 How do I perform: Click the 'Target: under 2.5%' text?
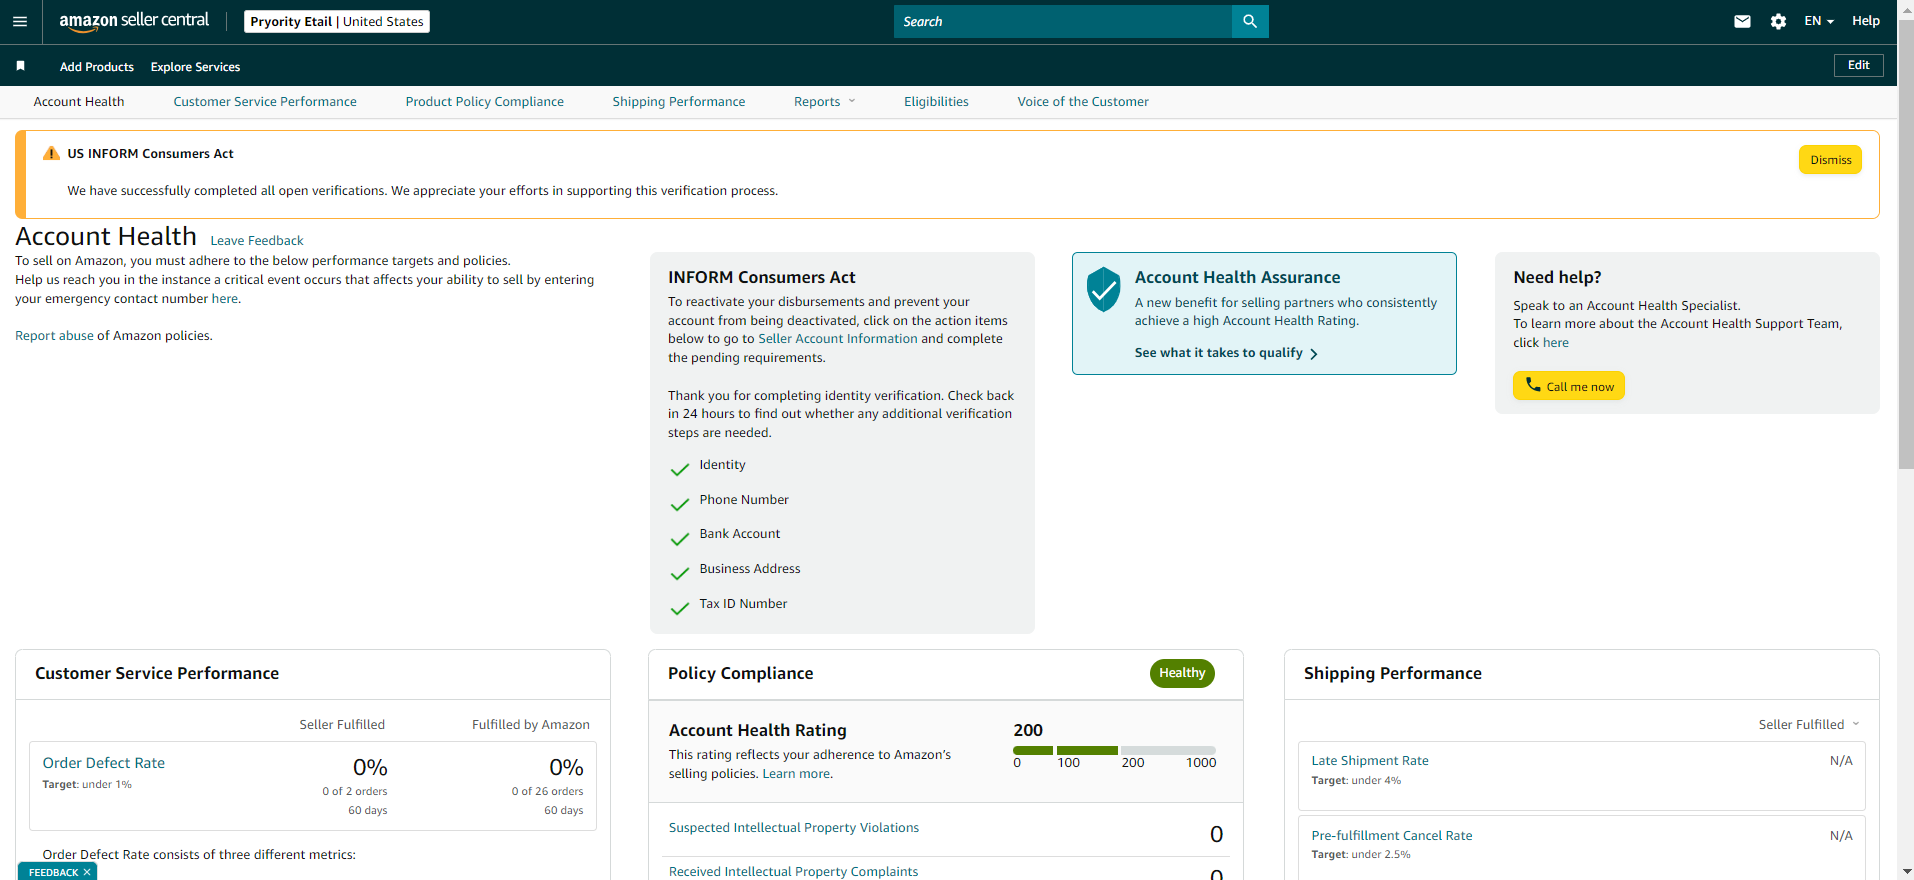point(1361,855)
